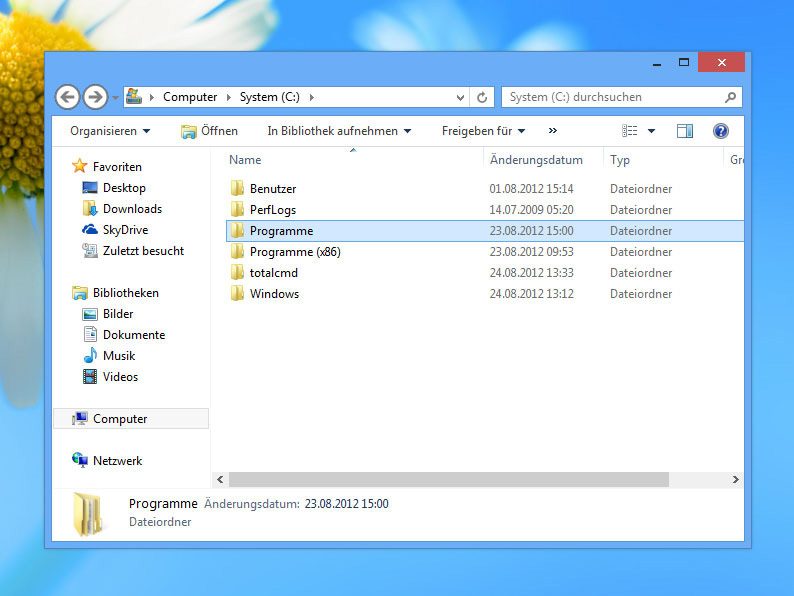
Task: Select SkyDrive in Favoriten
Action: 125,230
